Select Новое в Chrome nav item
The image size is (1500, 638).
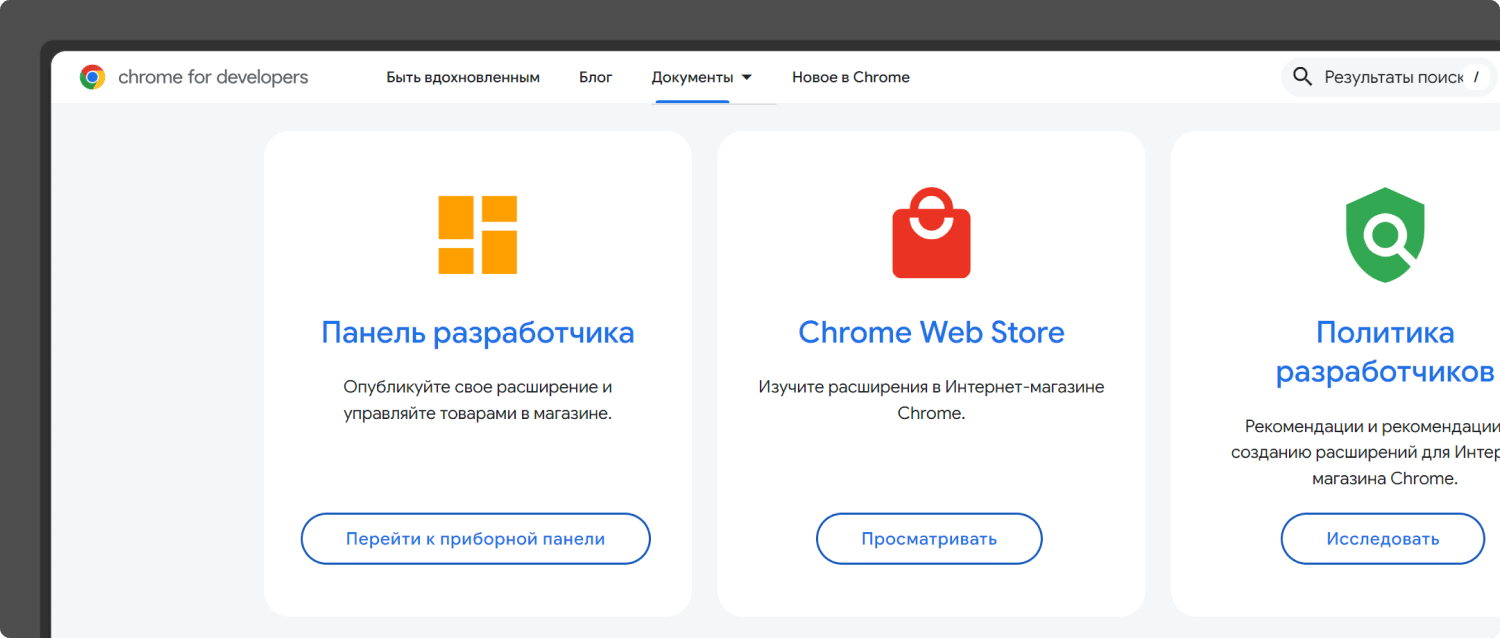[851, 77]
